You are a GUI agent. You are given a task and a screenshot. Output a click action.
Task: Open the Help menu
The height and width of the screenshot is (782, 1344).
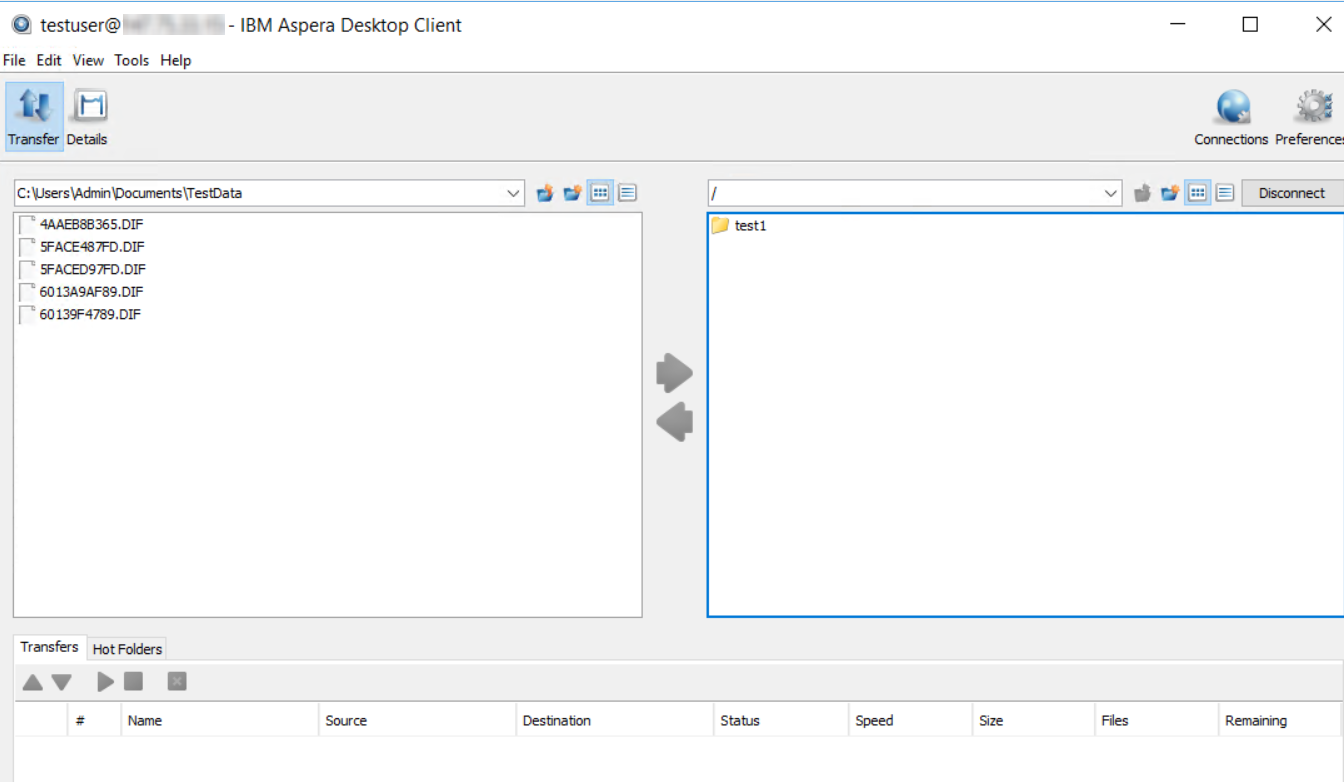[x=175, y=60]
